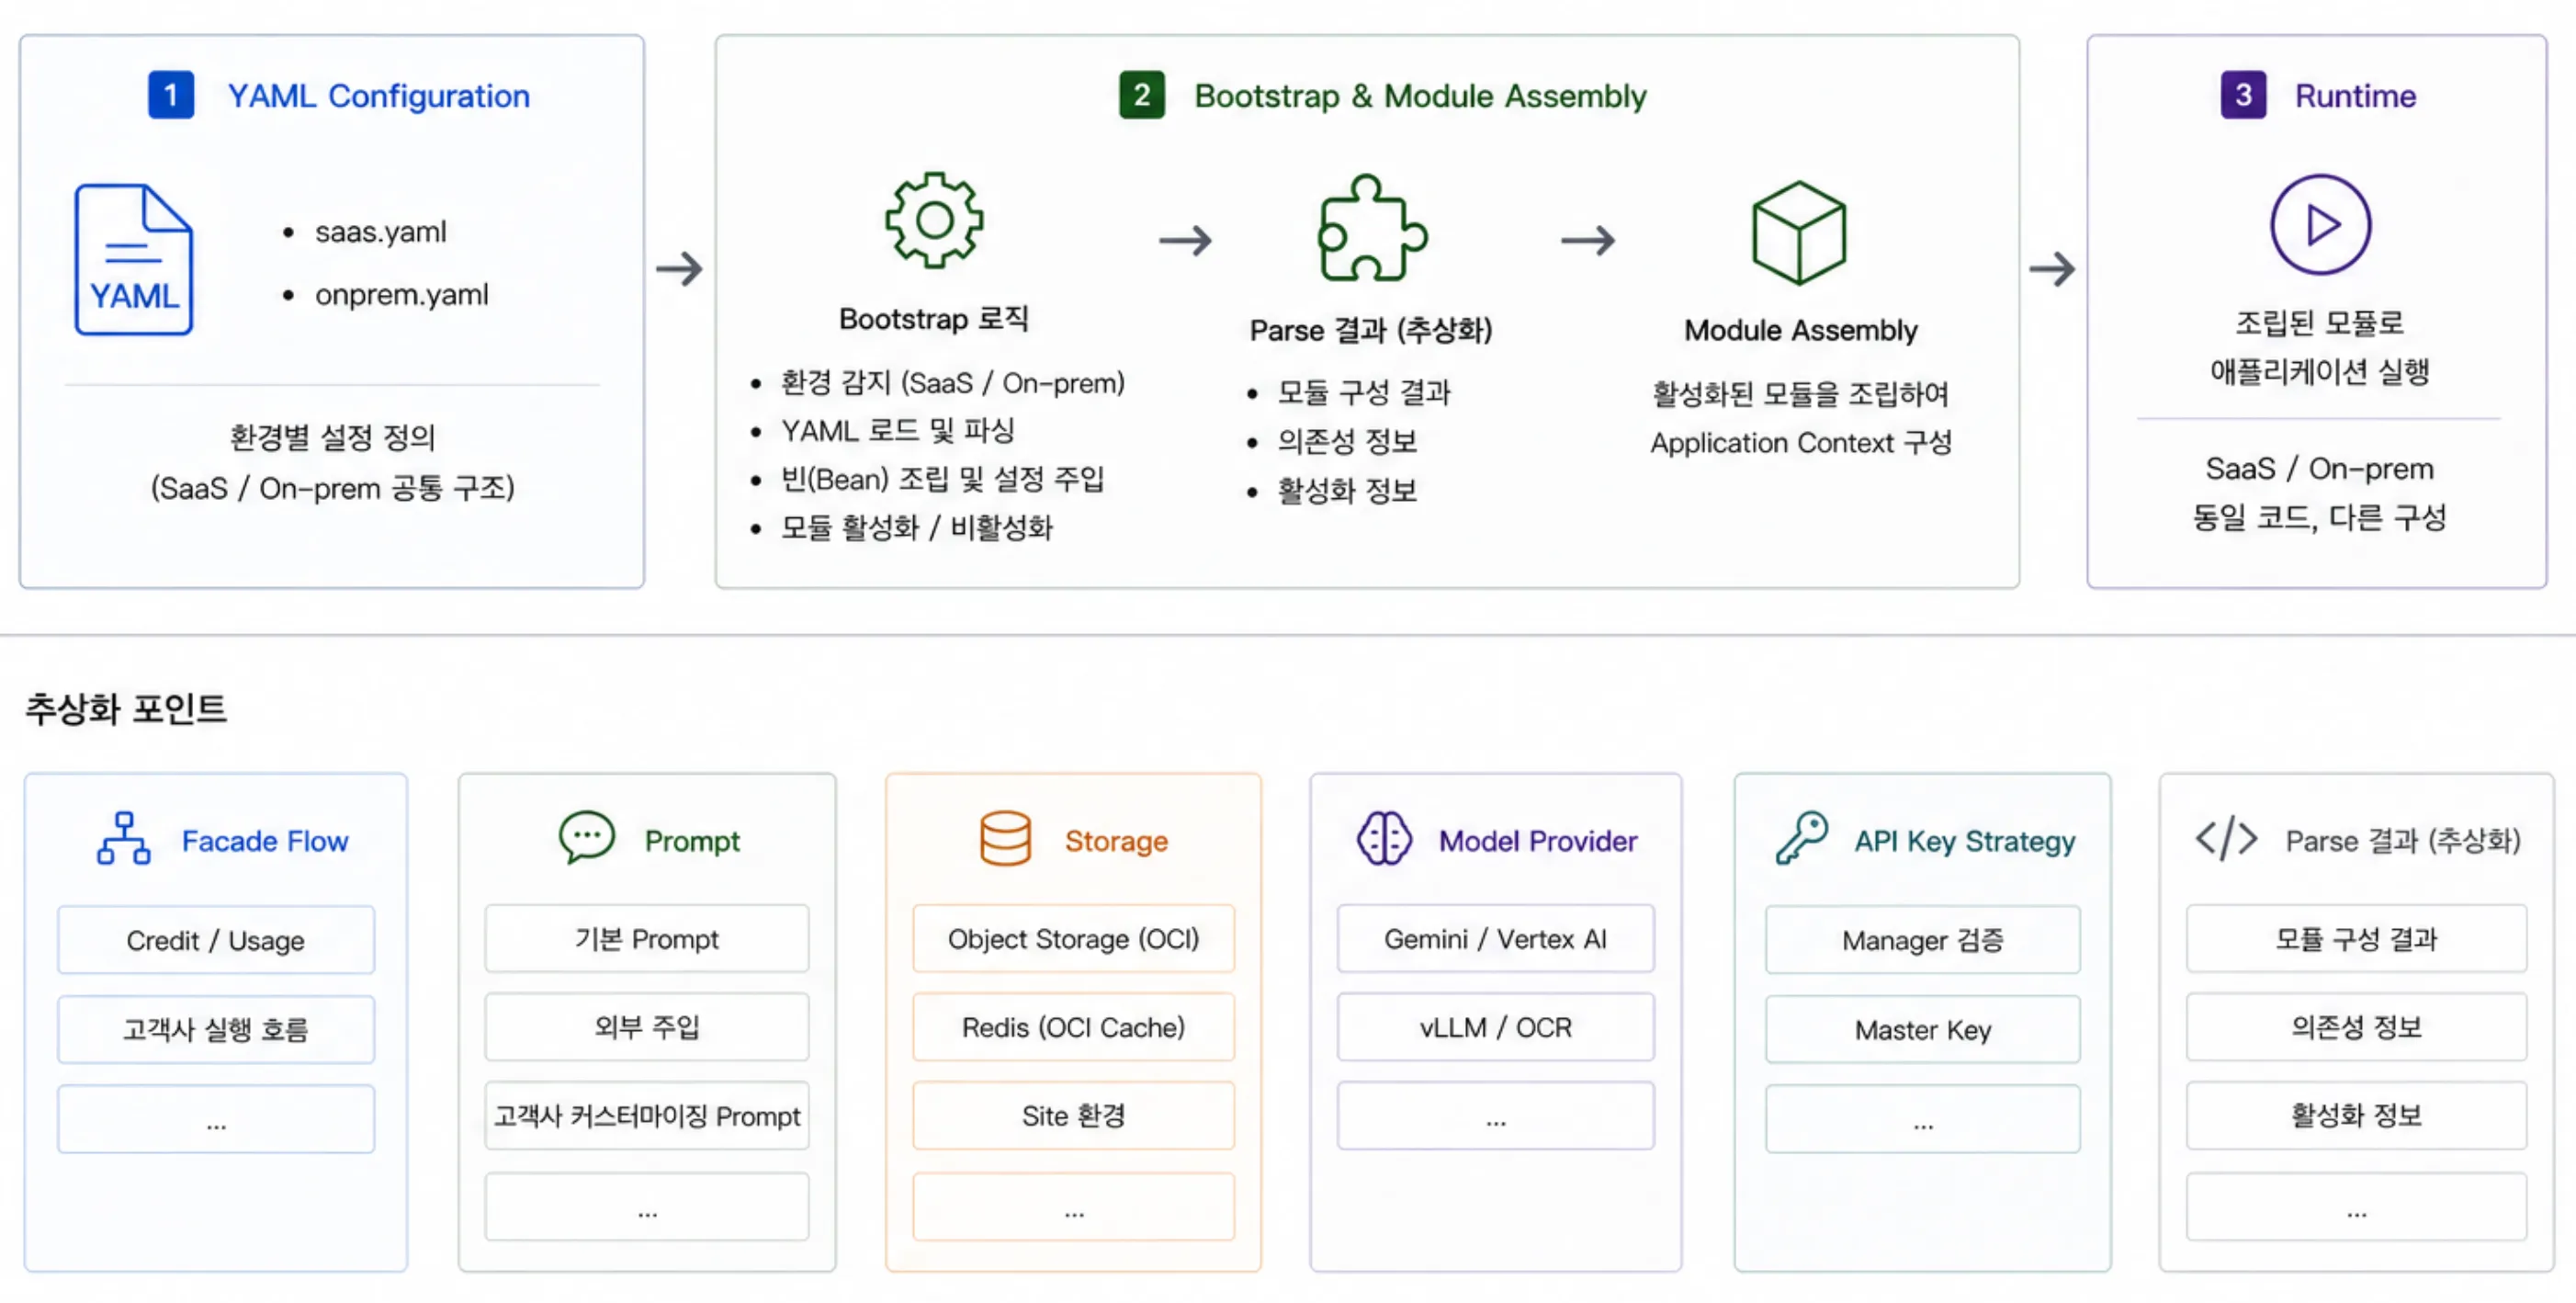Click 모듈 구성 결과 bullet in step 2

coord(1364,392)
